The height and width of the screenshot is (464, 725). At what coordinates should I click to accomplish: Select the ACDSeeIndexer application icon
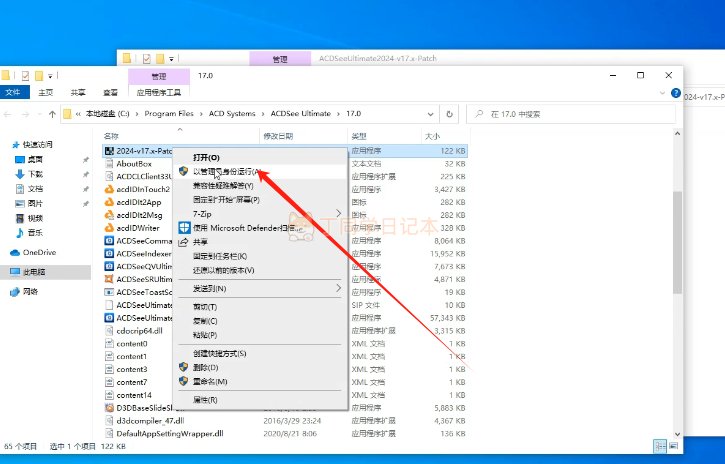[109, 254]
